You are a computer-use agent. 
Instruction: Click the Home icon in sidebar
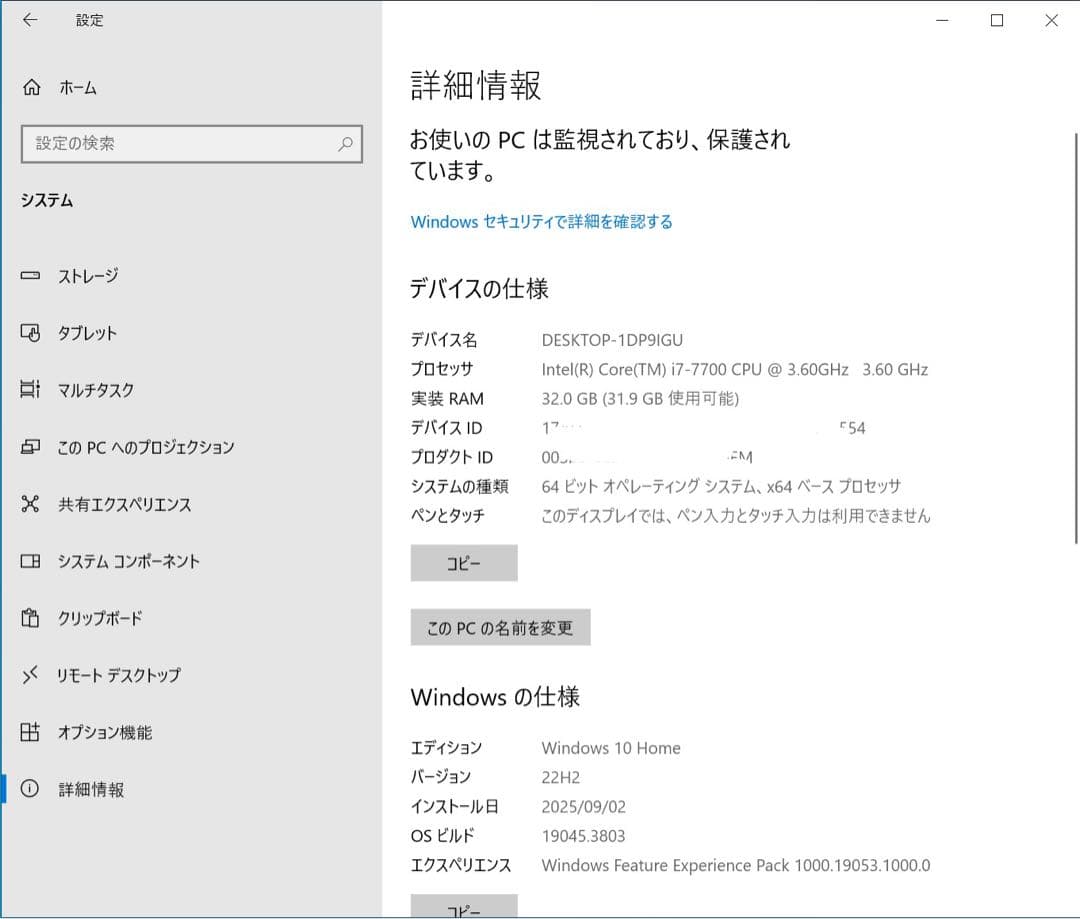pyautogui.click(x=31, y=88)
